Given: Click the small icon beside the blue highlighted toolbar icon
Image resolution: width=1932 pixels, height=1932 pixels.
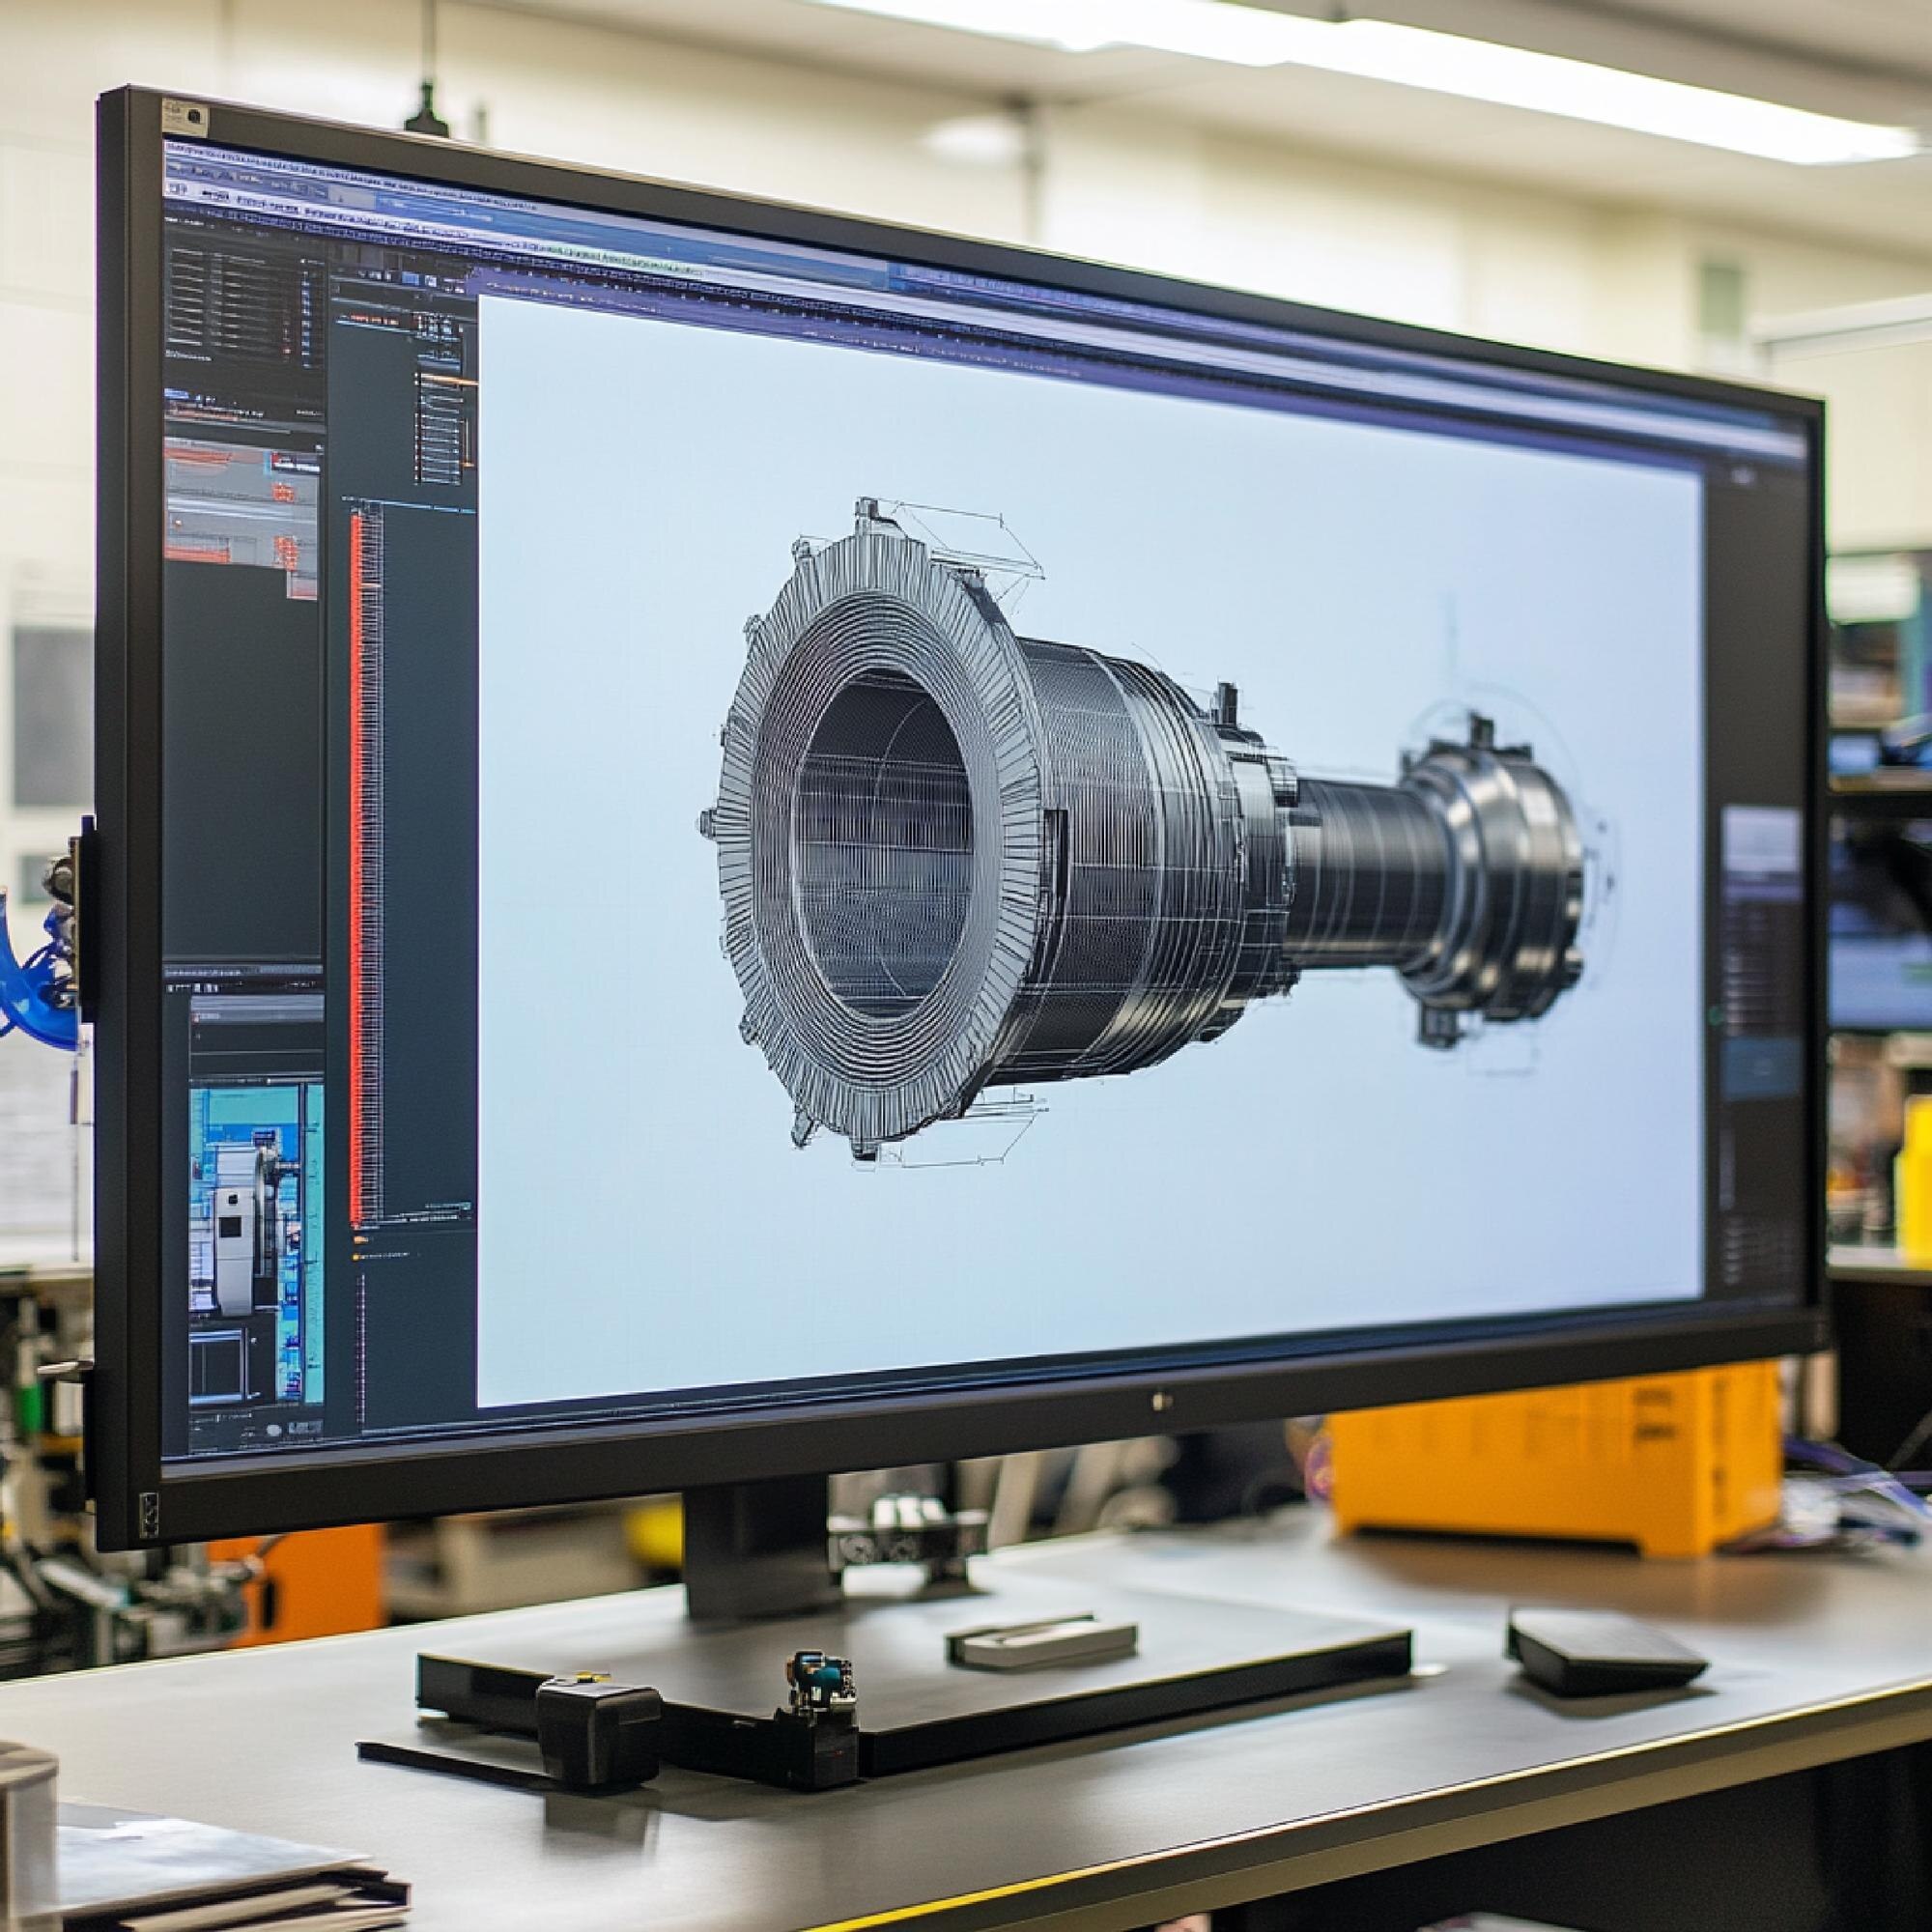Looking at the screenshot, I should coord(432,279).
